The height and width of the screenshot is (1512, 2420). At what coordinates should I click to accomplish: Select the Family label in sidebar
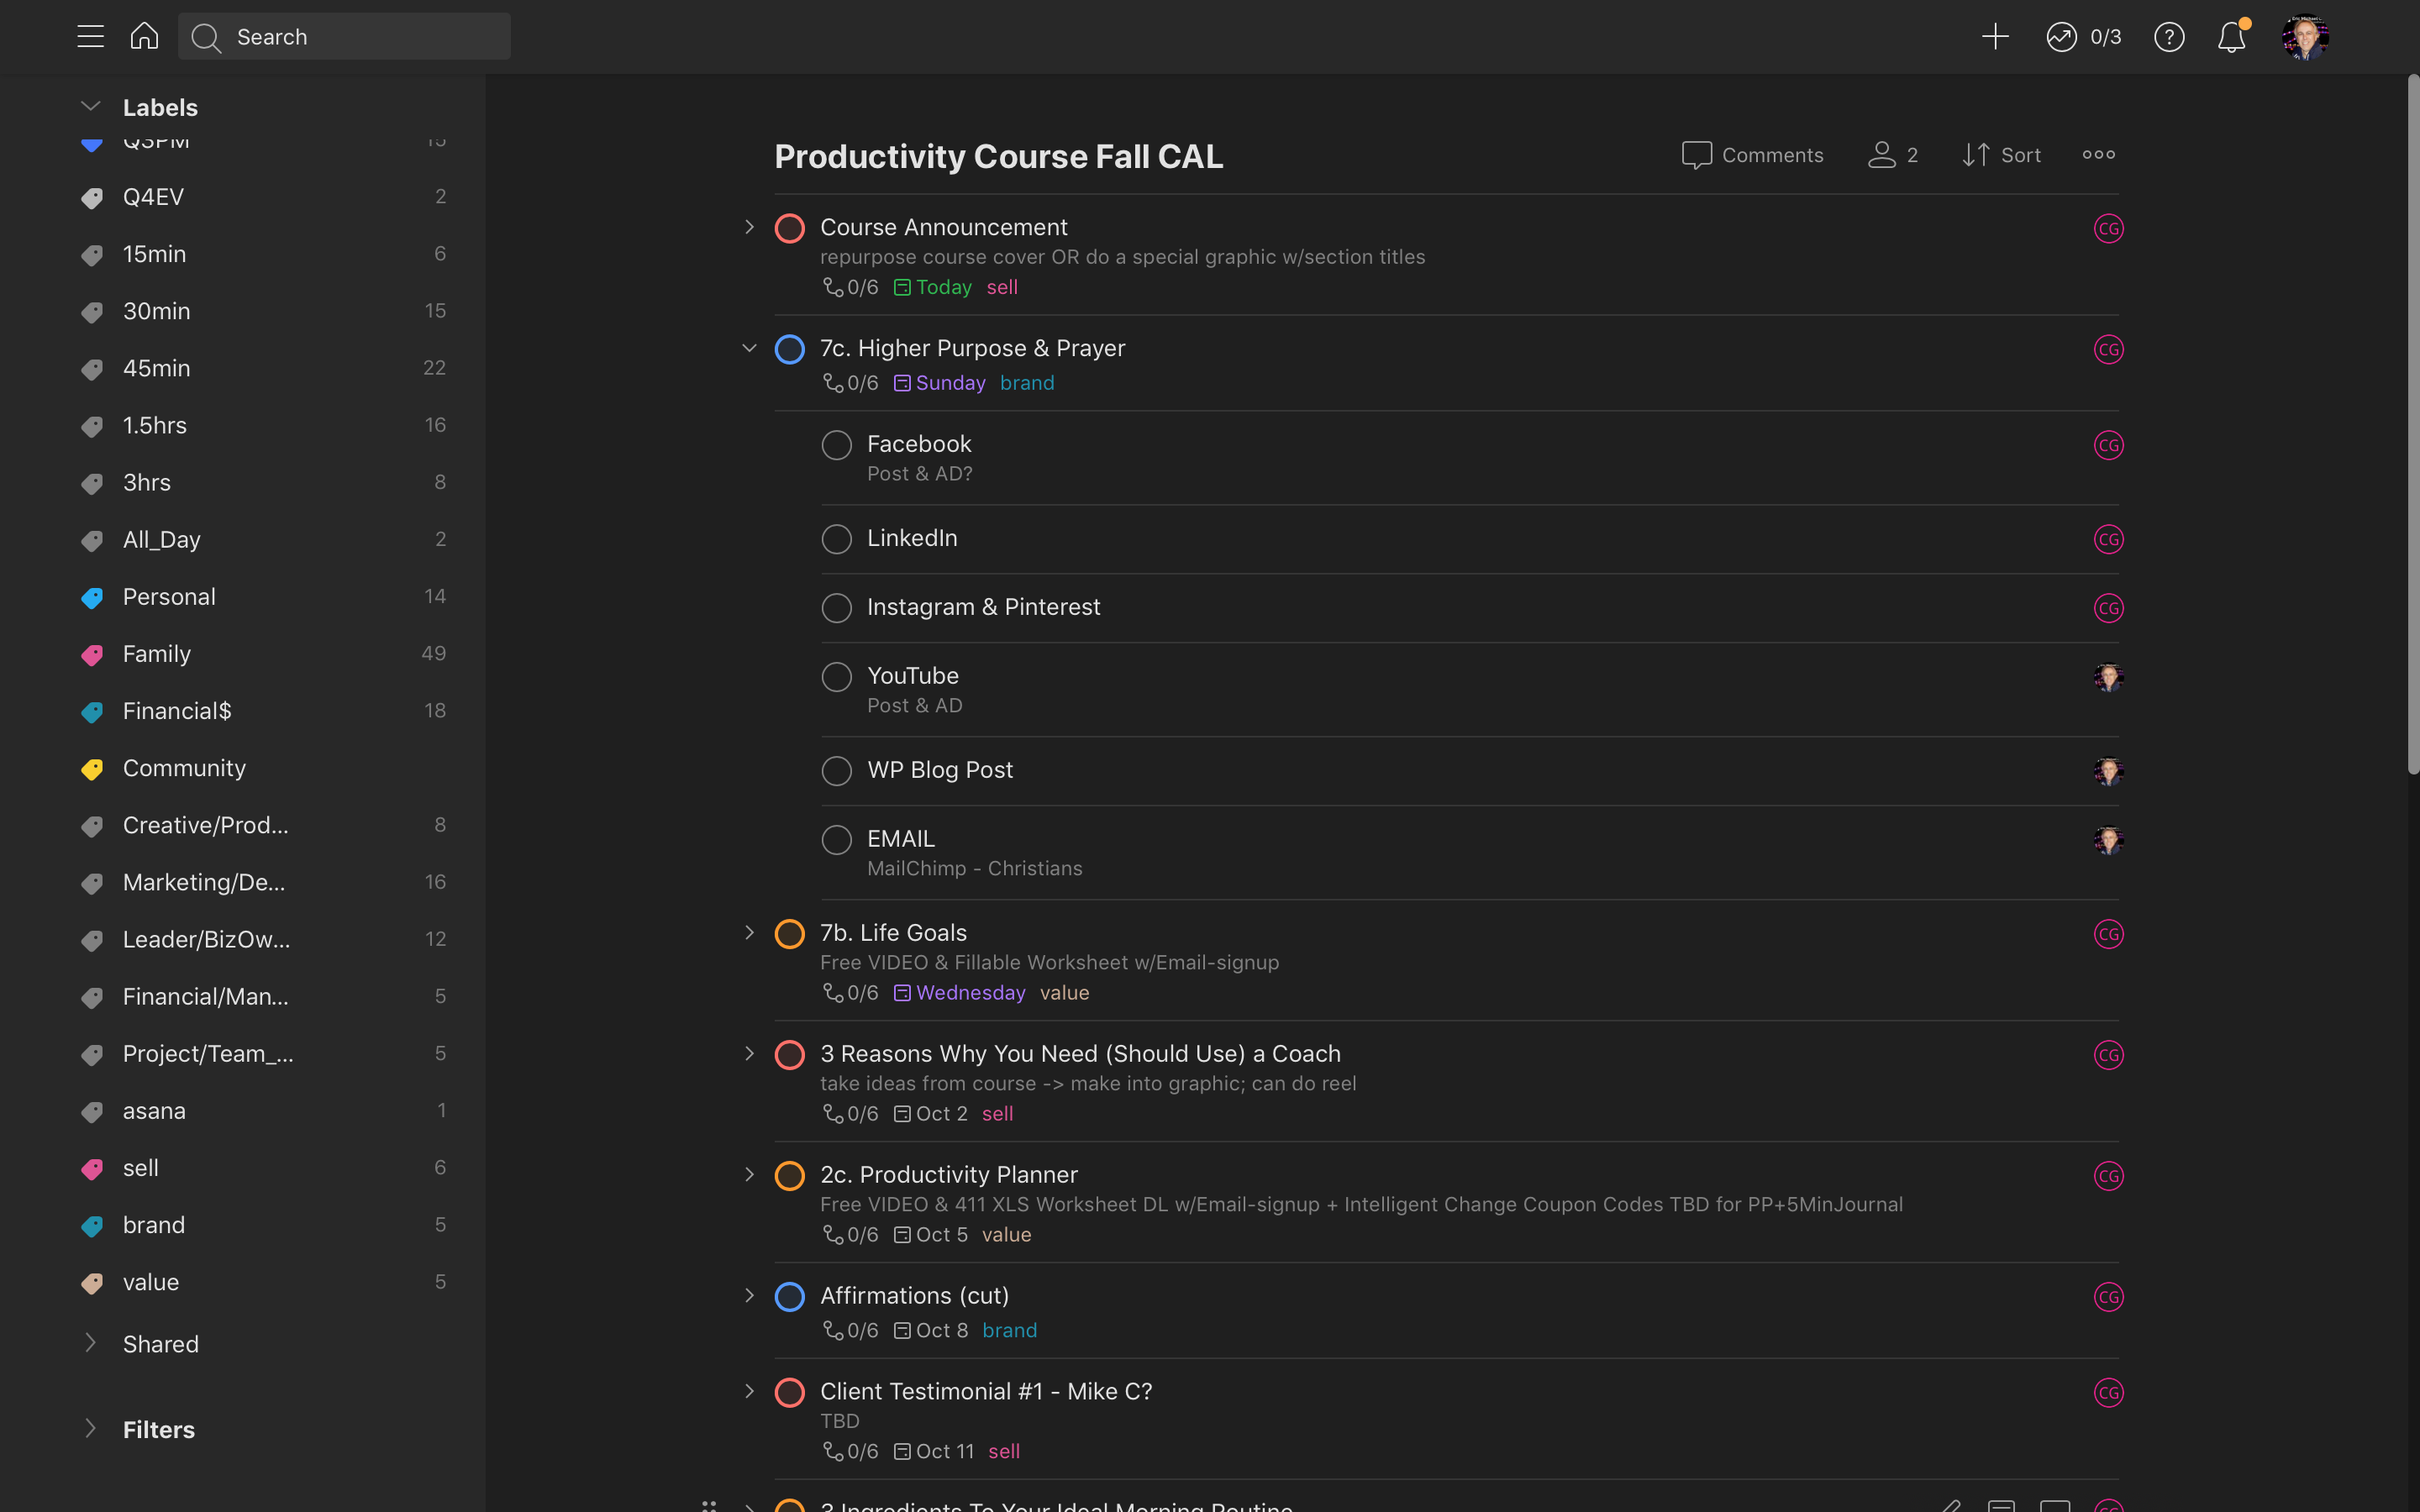click(157, 654)
